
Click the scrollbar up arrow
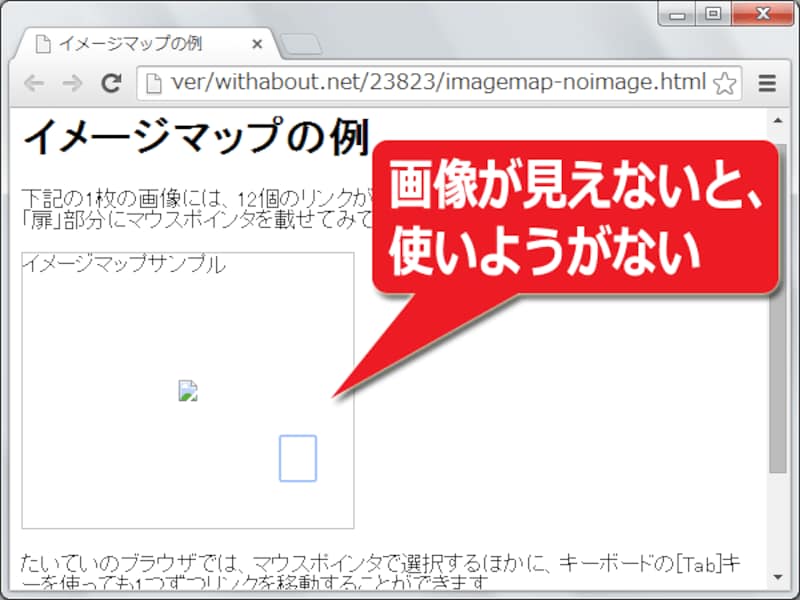[x=778, y=120]
